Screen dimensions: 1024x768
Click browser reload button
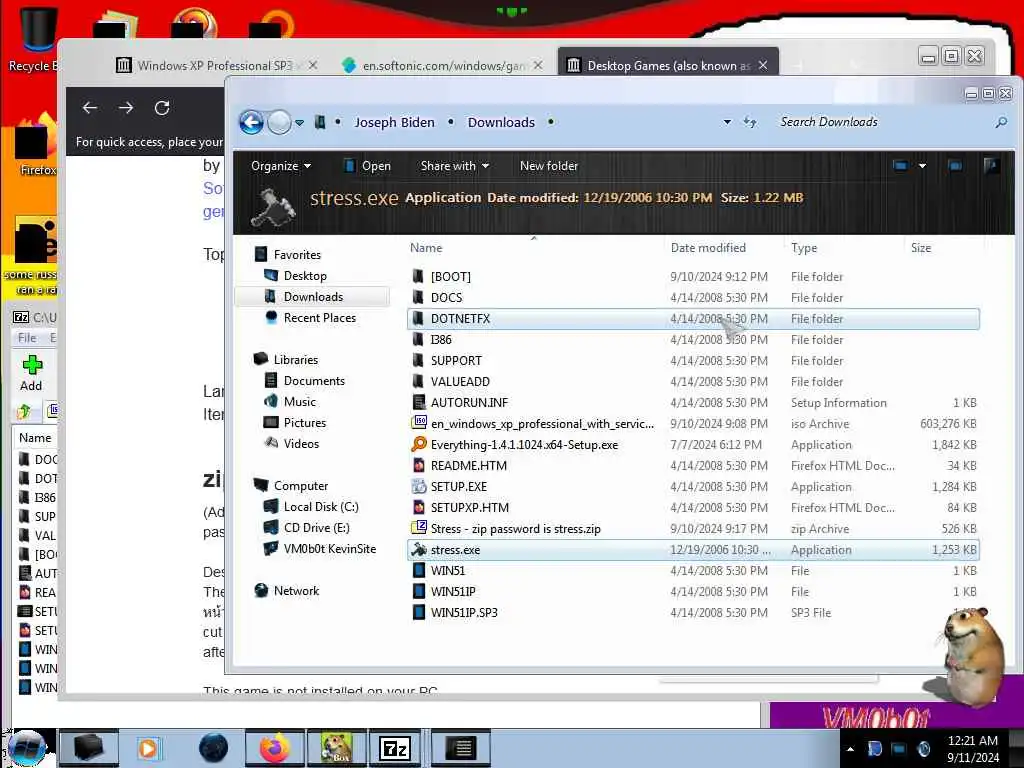click(162, 108)
